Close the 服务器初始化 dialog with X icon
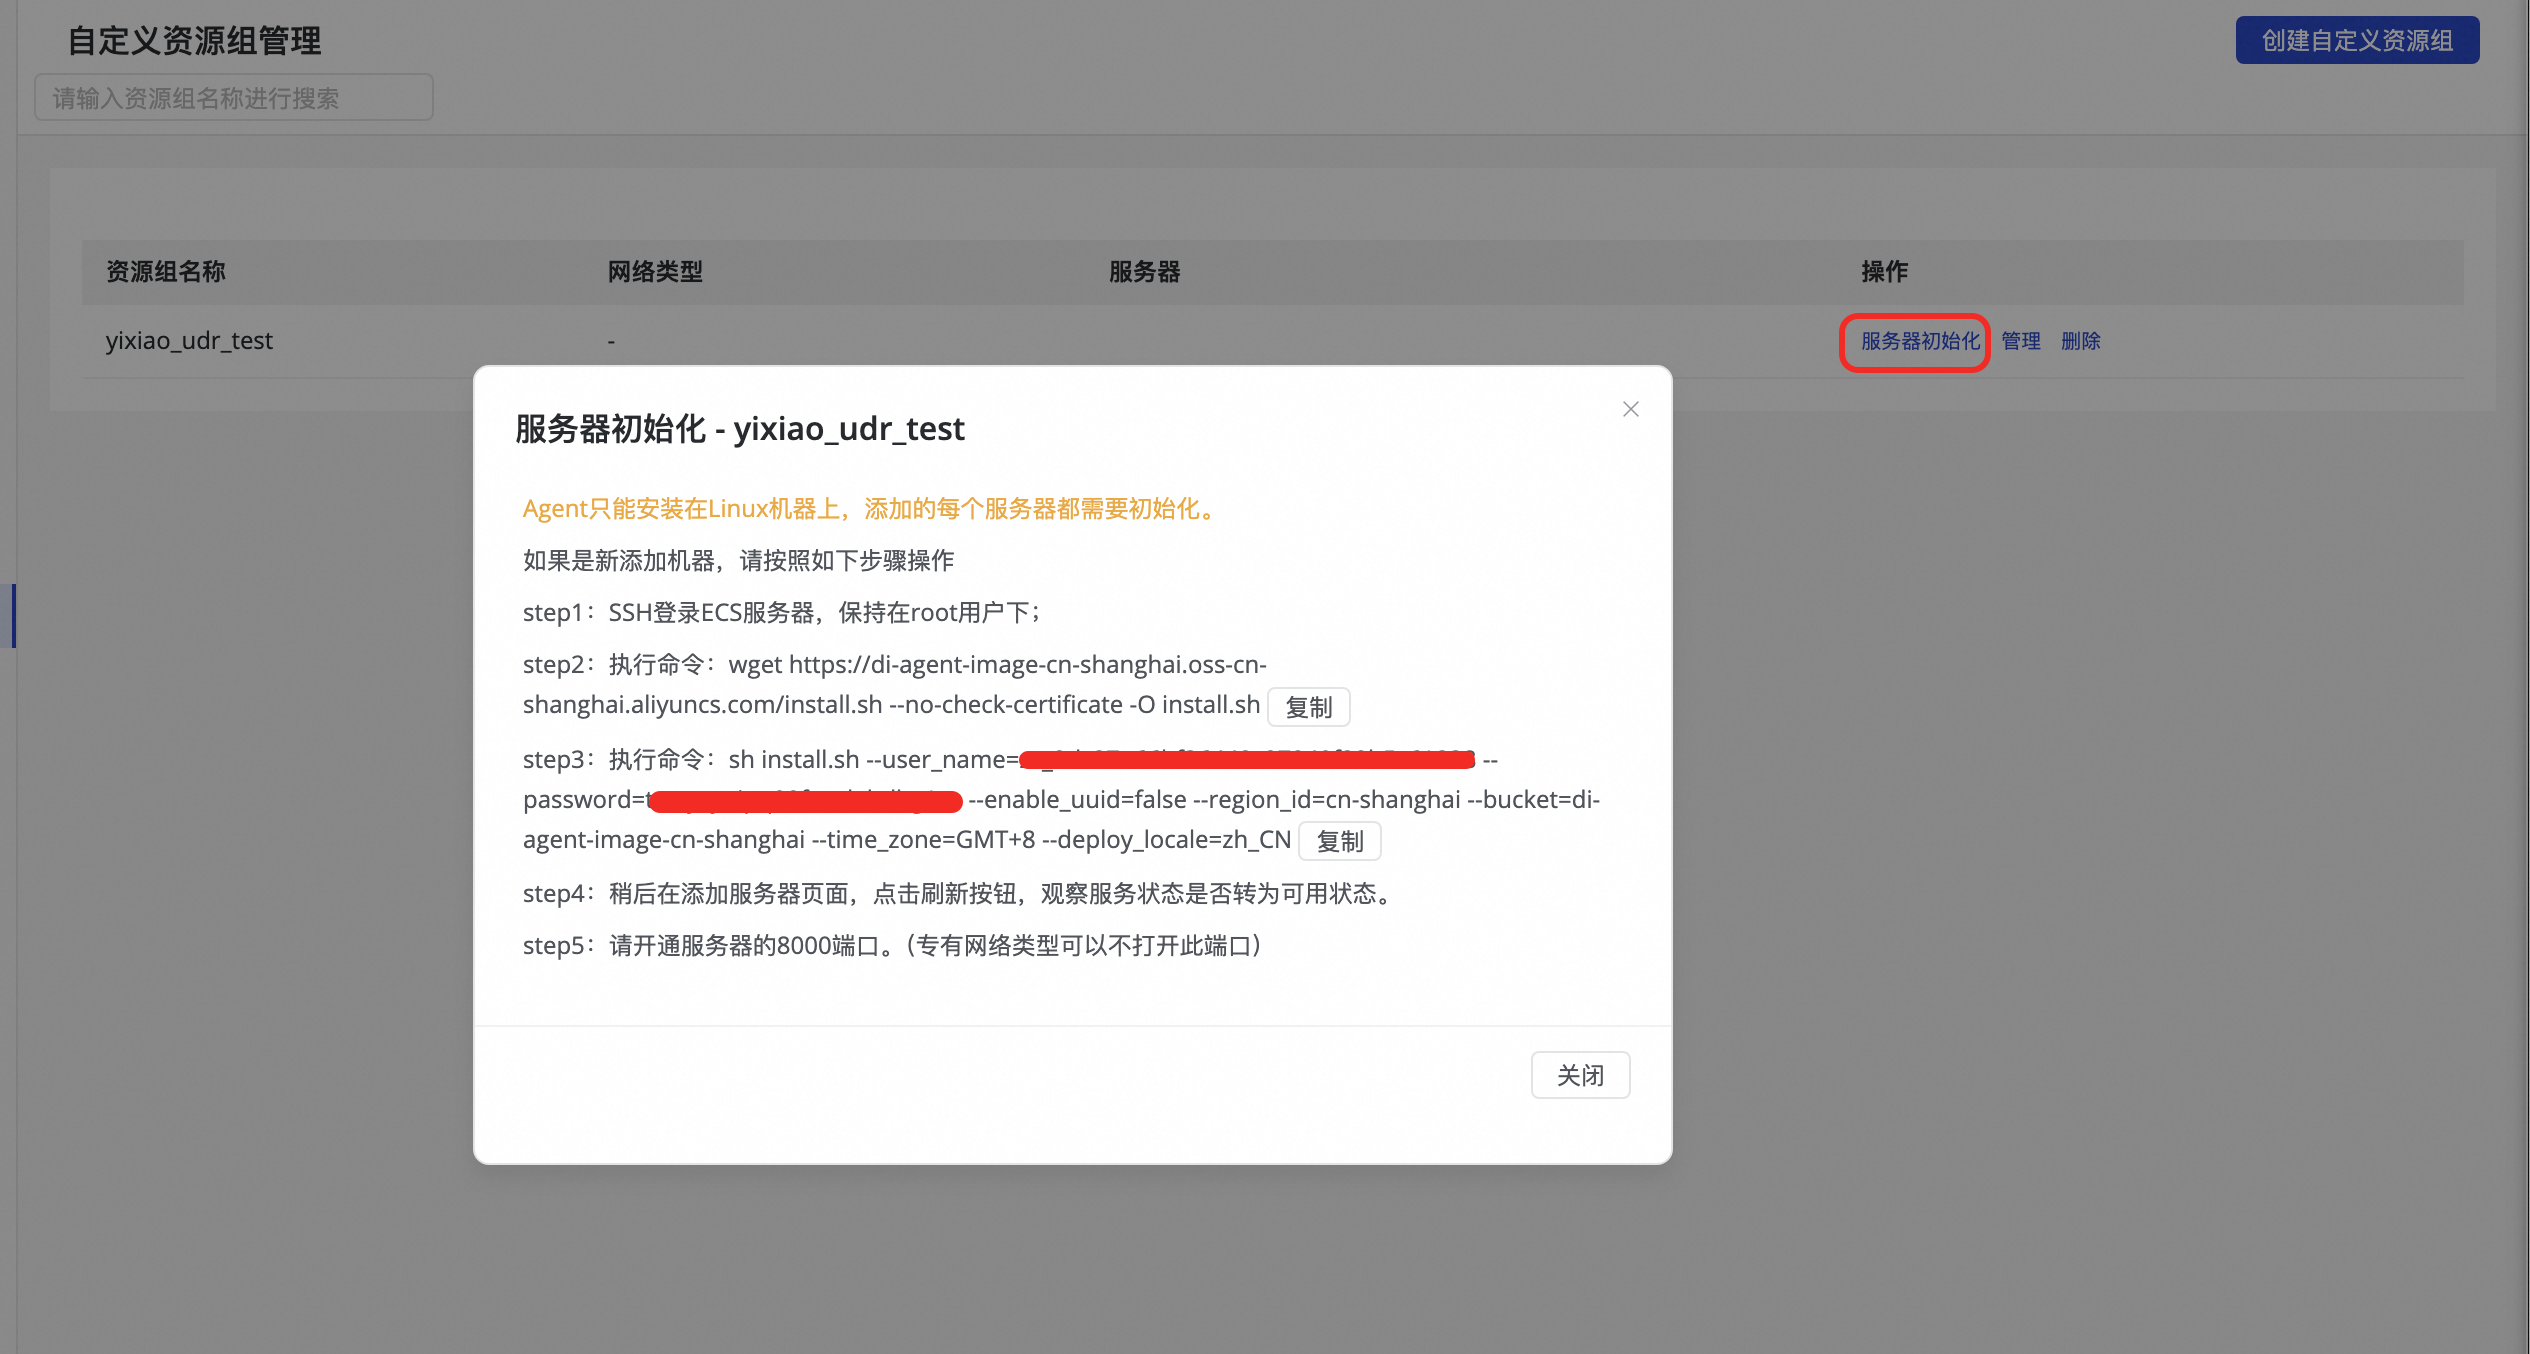 click(x=1630, y=409)
